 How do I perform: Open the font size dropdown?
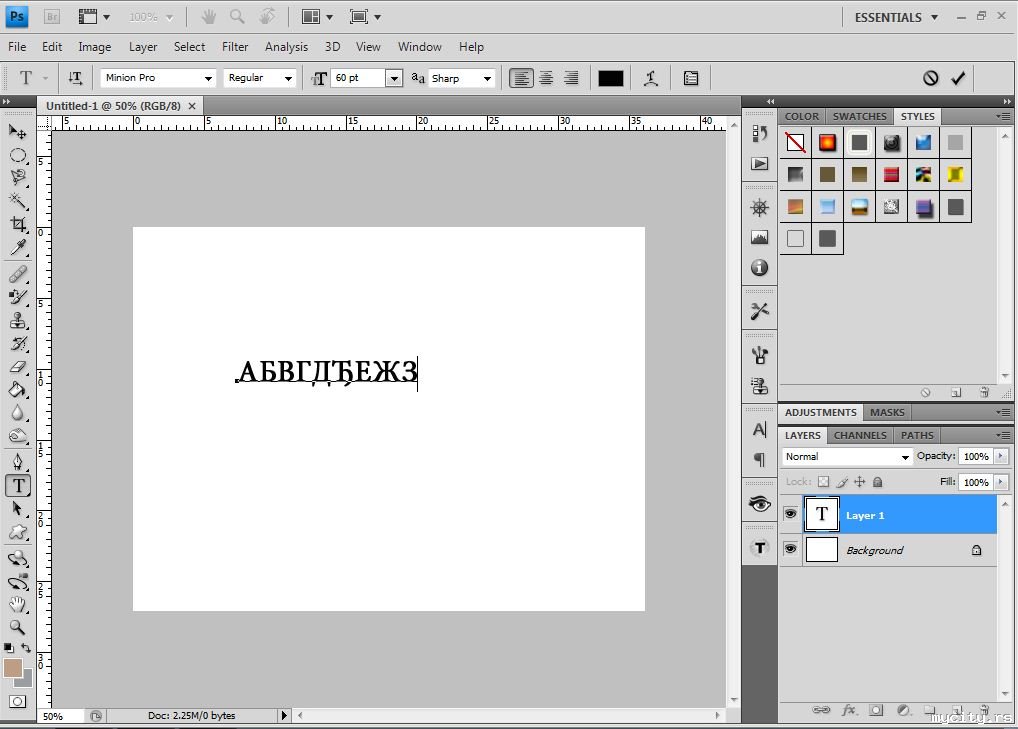pos(393,78)
